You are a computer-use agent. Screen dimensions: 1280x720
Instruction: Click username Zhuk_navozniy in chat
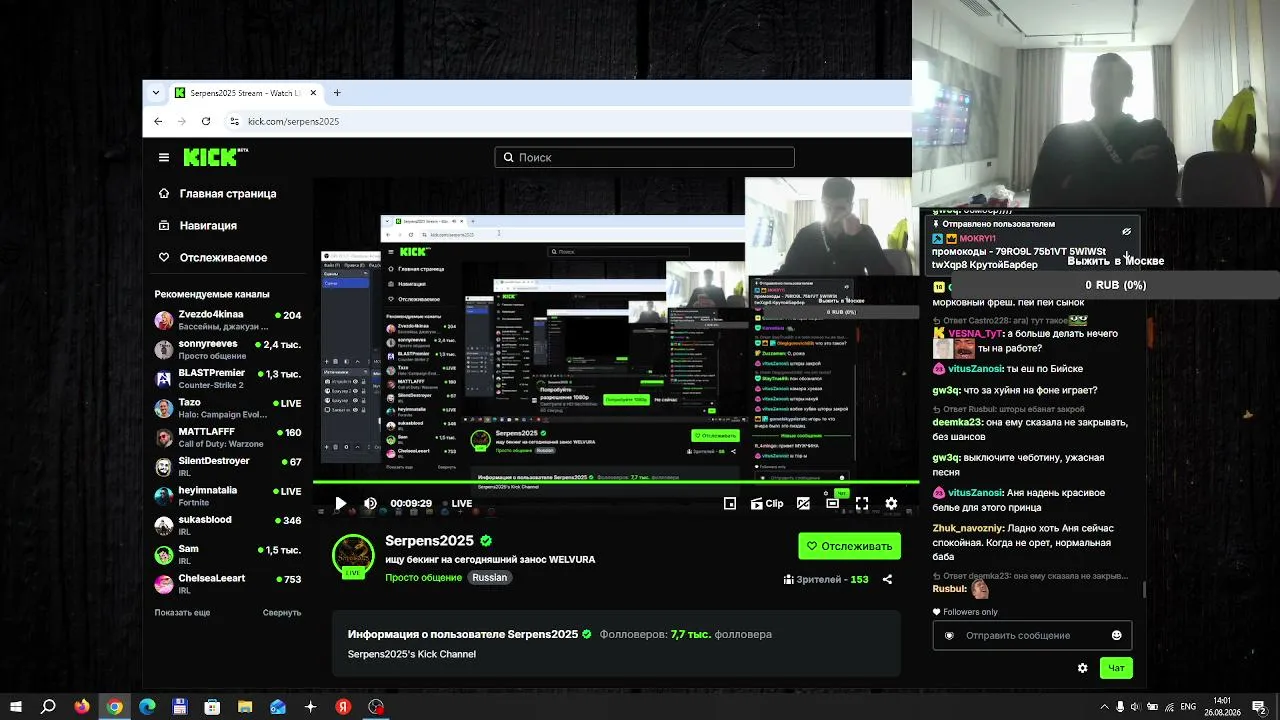(966, 528)
